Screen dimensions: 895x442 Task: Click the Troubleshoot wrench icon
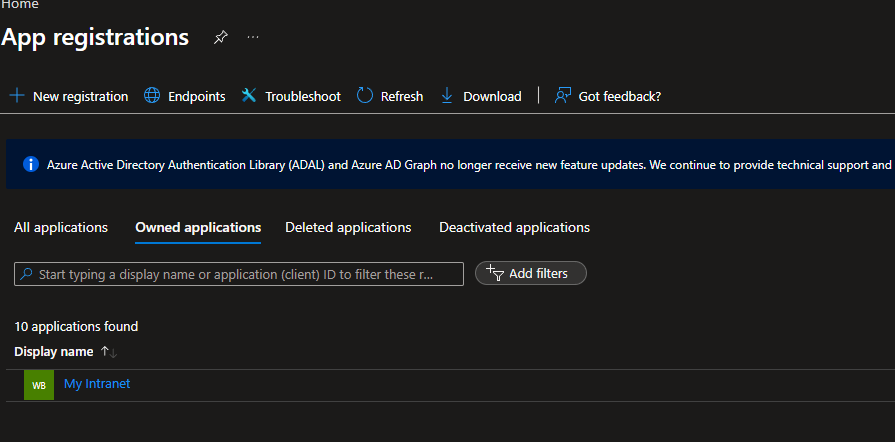(249, 95)
